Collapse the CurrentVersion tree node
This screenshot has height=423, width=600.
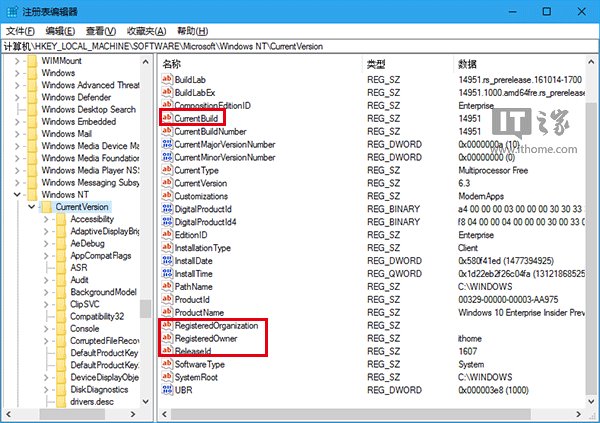(31, 207)
